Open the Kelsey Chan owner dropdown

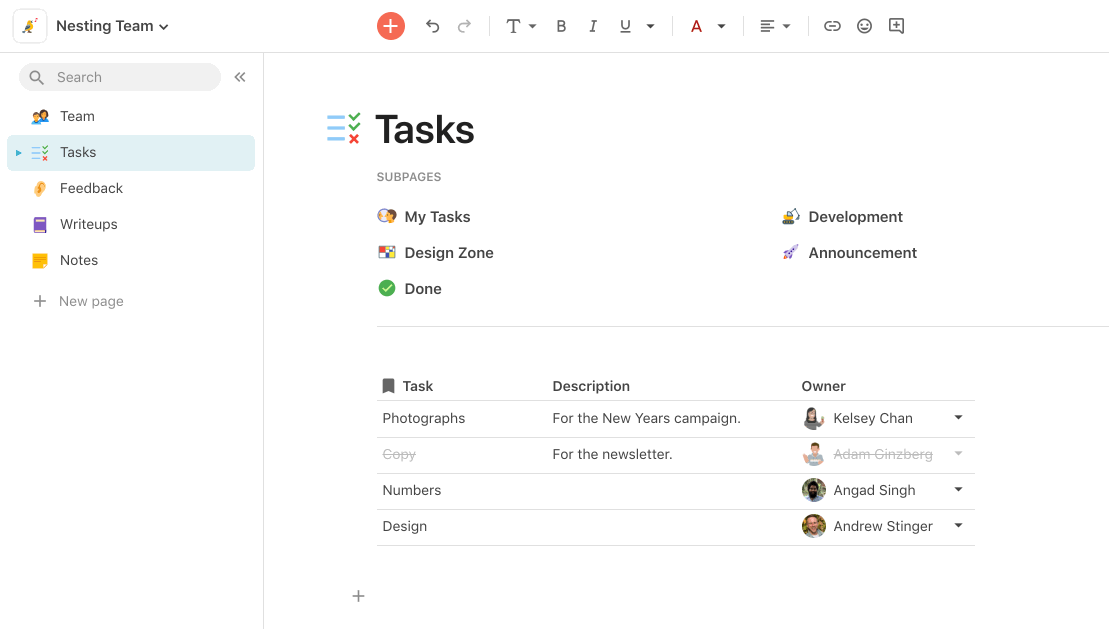(958, 417)
